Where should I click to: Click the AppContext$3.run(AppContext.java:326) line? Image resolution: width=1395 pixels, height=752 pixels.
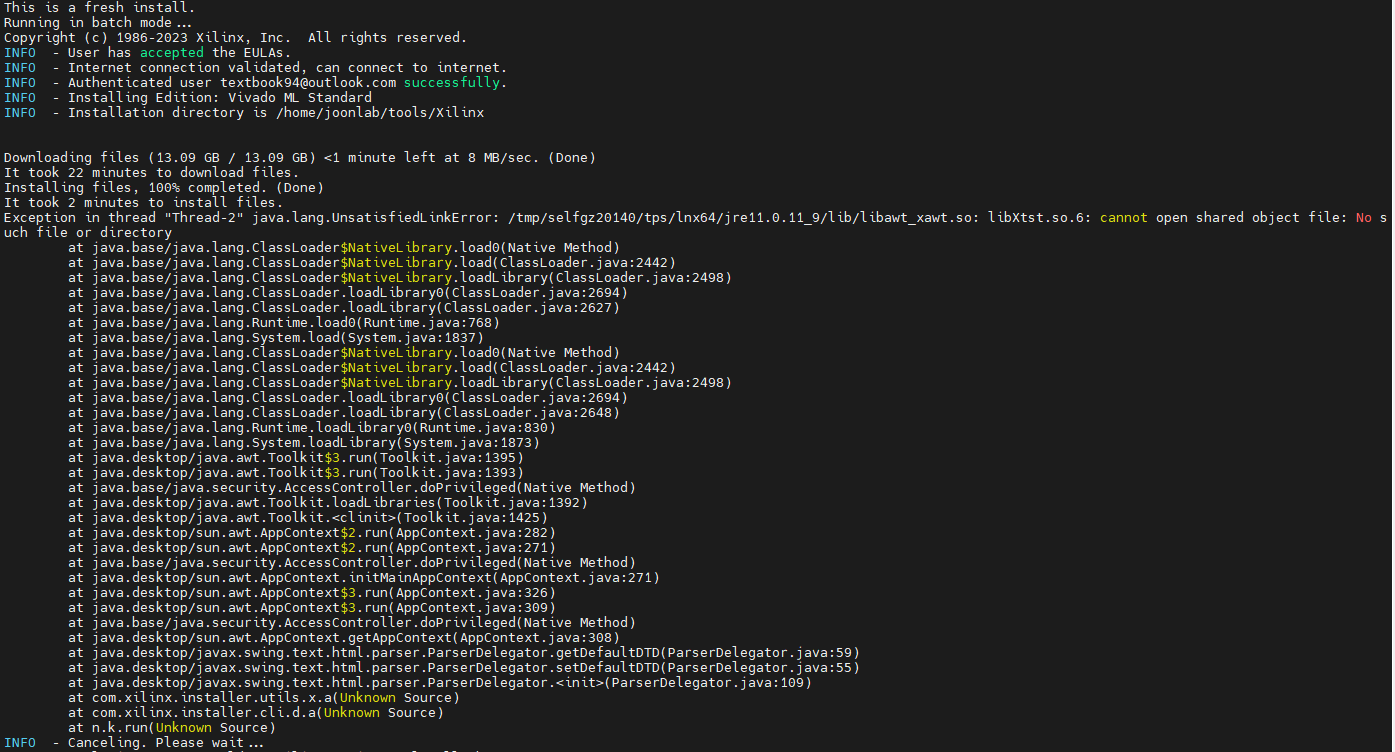(x=312, y=593)
